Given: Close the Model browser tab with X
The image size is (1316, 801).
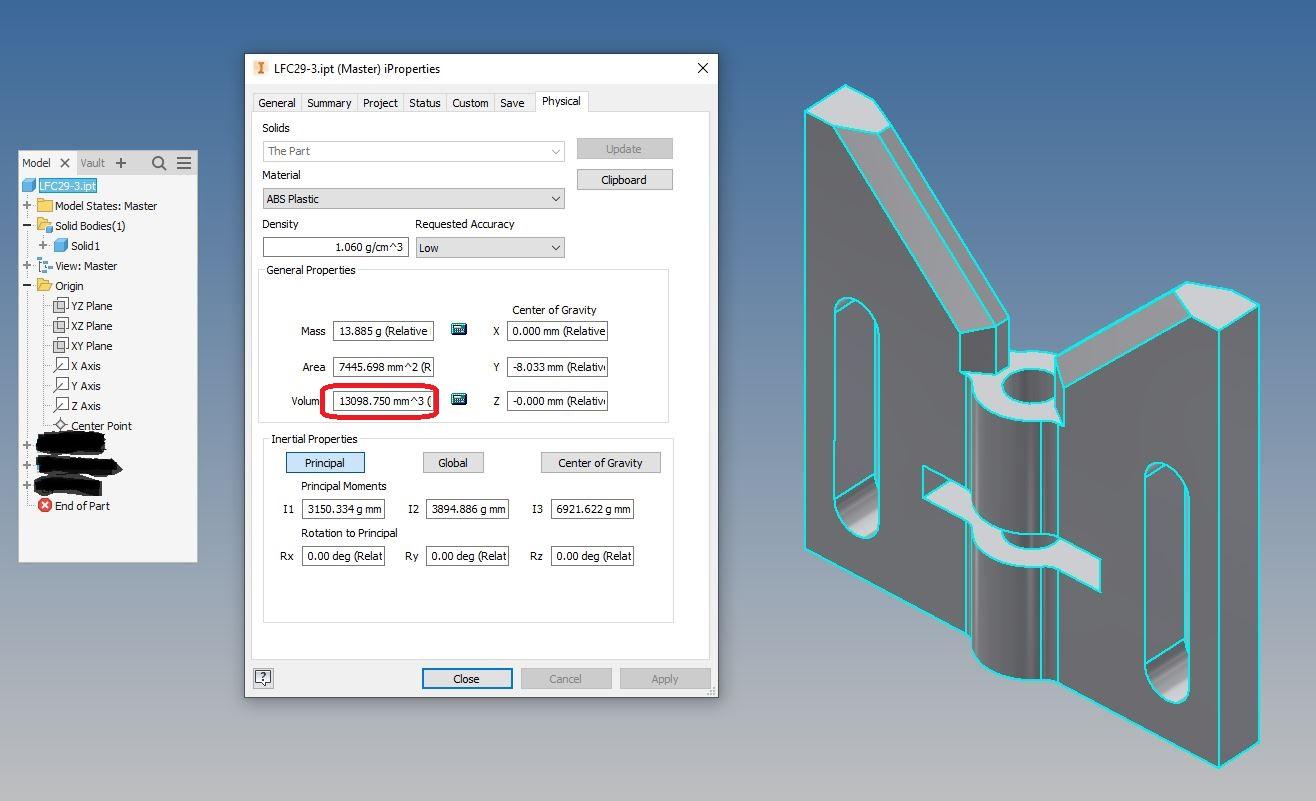Looking at the screenshot, I should (x=65, y=163).
